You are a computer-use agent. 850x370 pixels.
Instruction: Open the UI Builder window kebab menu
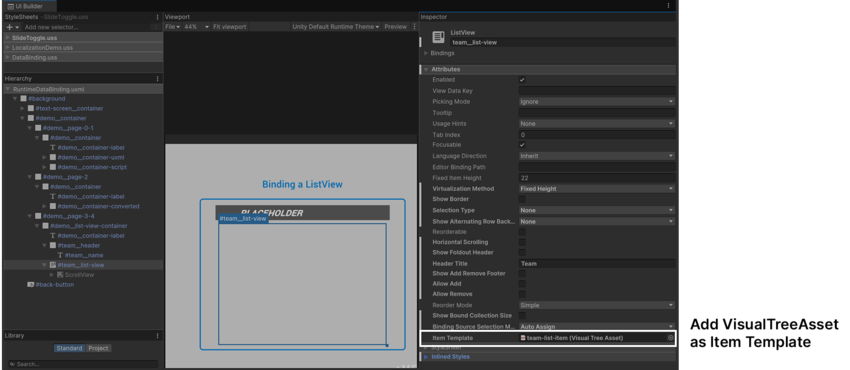[668, 5]
